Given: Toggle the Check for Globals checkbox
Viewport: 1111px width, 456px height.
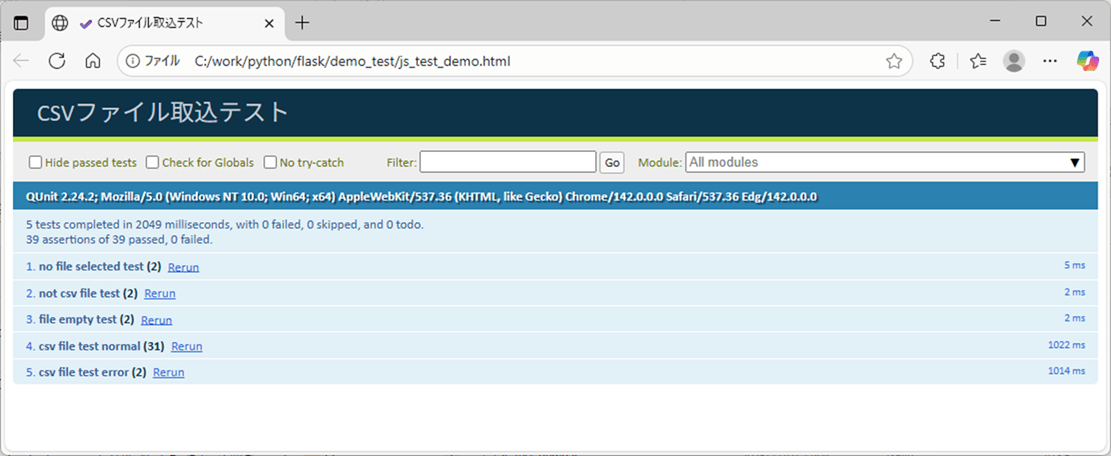Looking at the screenshot, I should point(153,163).
